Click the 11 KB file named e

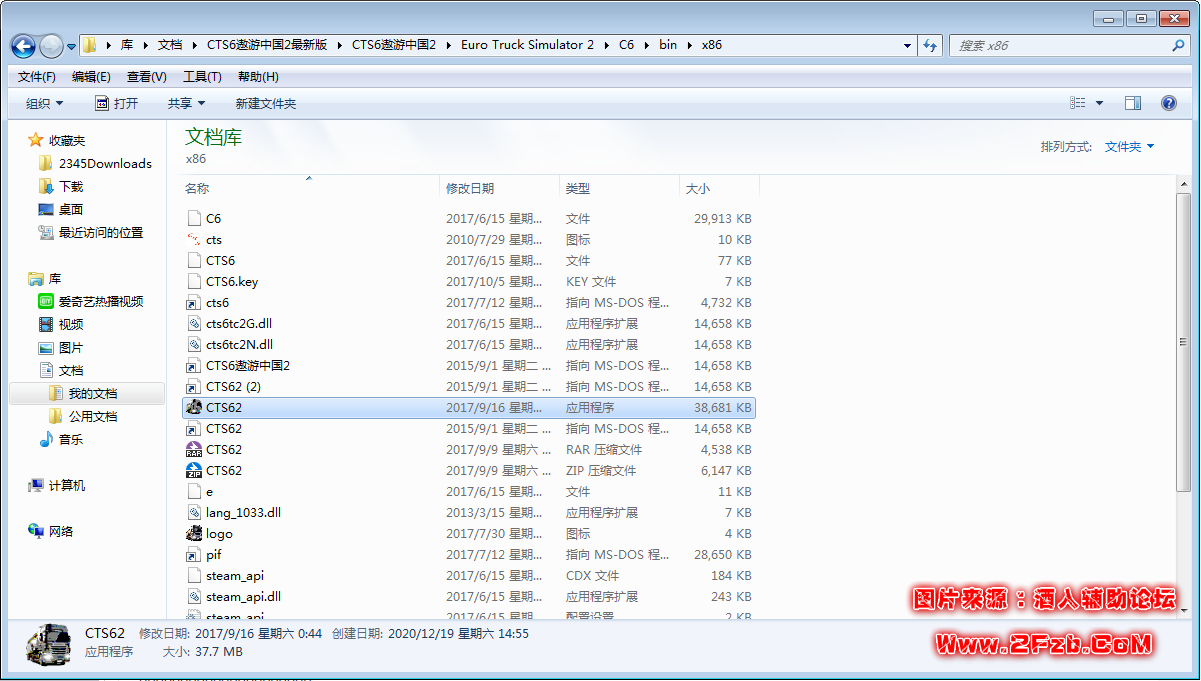click(469, 492)
